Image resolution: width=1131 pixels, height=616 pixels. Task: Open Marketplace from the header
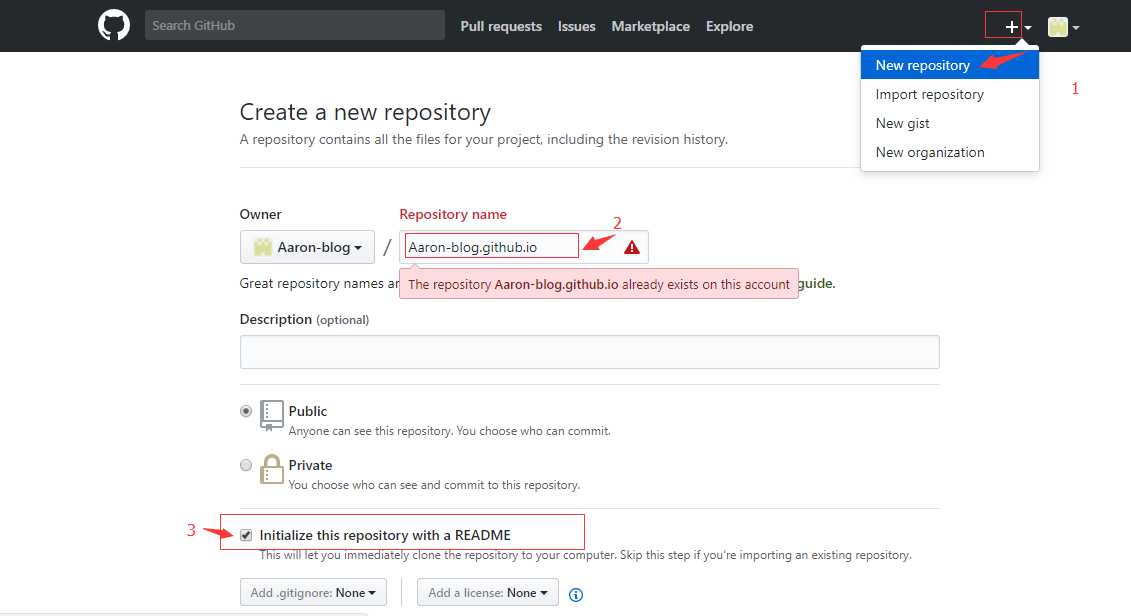(x=651, y=26)
